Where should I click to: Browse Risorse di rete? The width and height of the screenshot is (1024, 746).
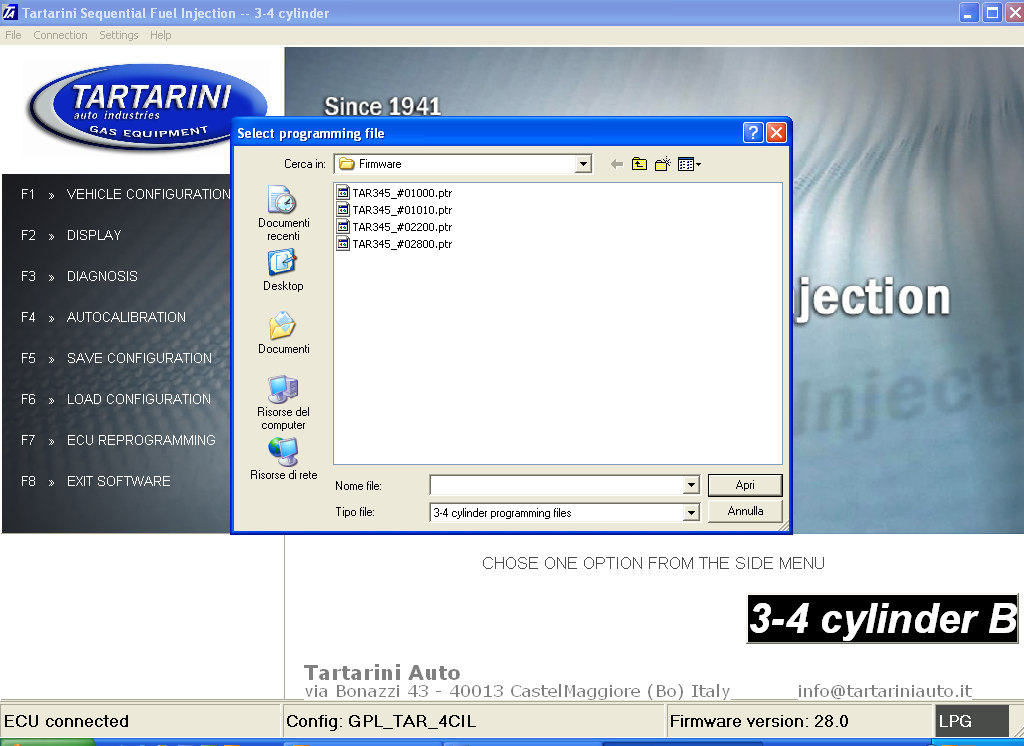tap(283, 459)
